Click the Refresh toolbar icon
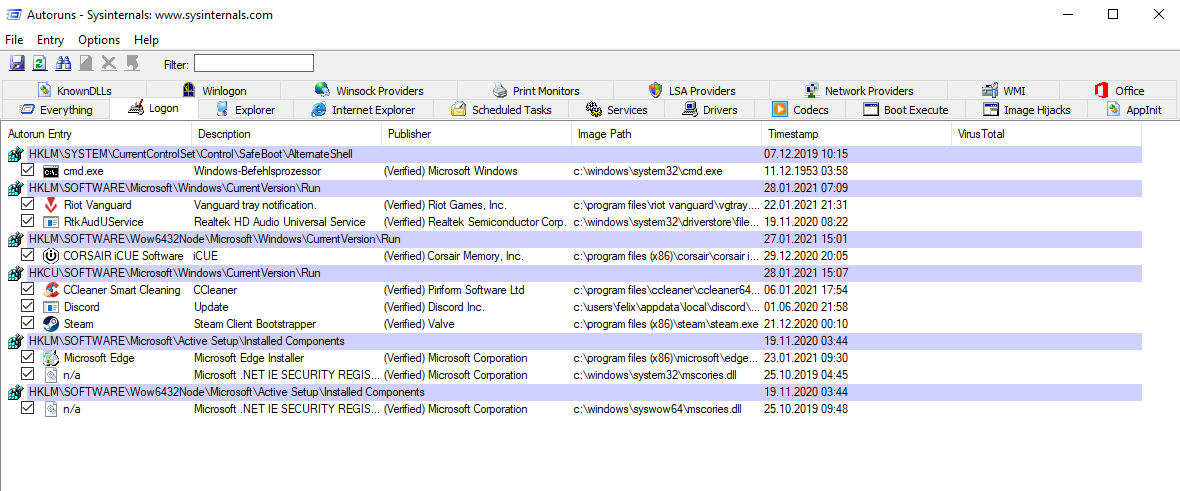This screenshot has width=1180, height=491. (x=40, y=63)
